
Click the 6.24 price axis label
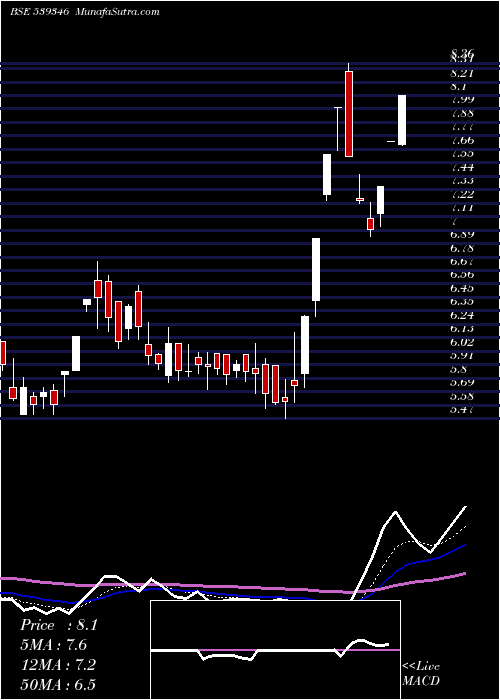coord(462,316)
